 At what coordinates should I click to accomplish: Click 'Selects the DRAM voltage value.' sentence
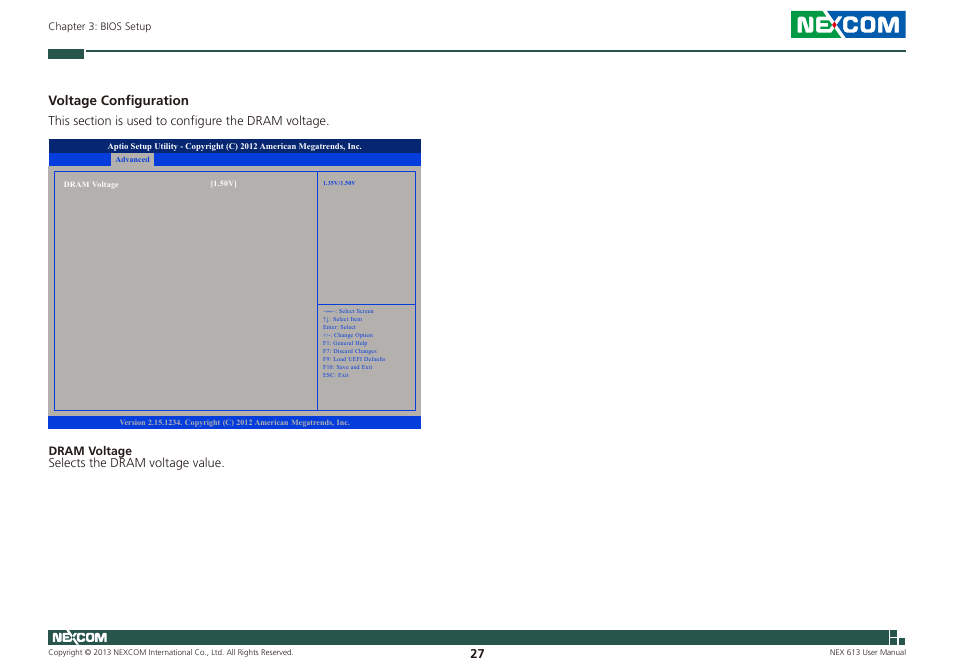[x=136, y=463]
